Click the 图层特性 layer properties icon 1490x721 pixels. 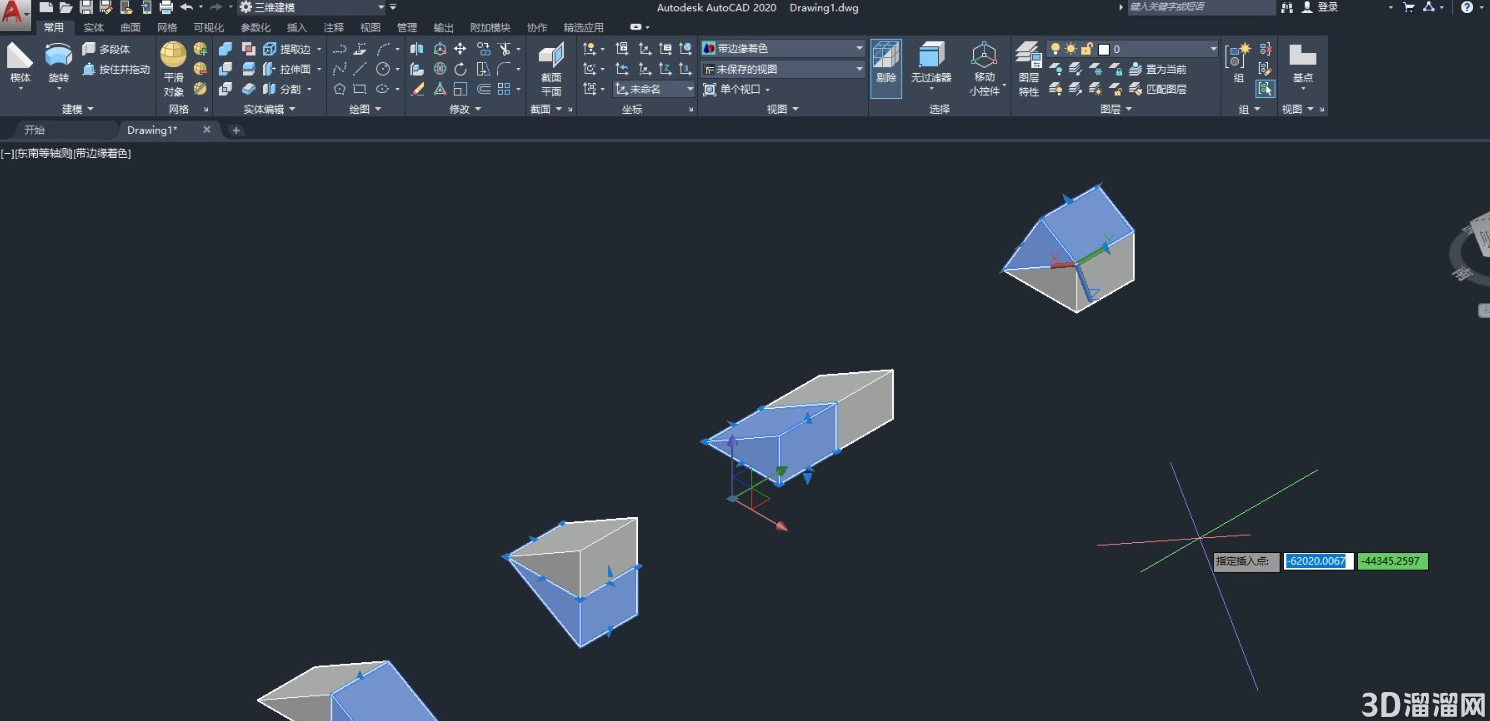tap(1029, 69)
